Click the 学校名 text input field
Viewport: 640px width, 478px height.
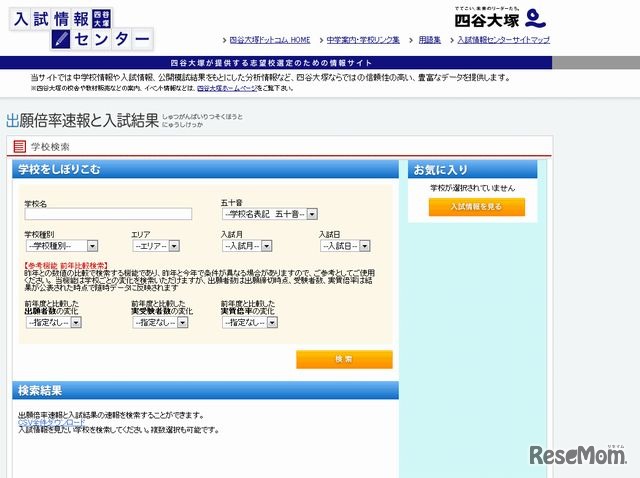point(108,214)
